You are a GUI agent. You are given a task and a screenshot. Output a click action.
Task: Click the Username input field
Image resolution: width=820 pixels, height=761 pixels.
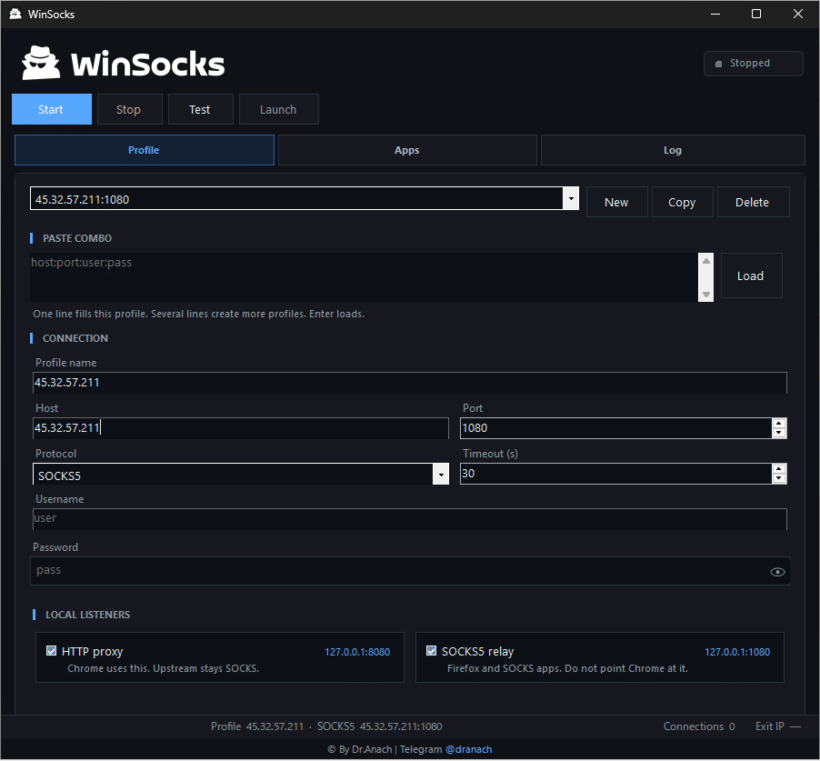[409, 519]
